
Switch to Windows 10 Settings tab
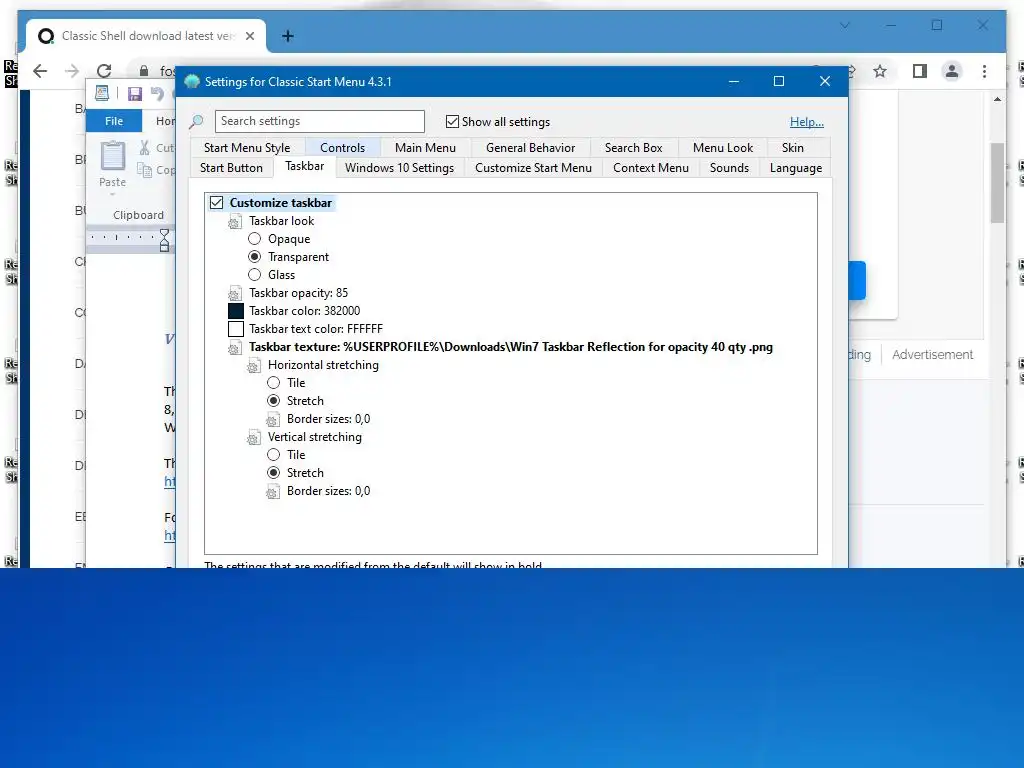tap(399, 168)
